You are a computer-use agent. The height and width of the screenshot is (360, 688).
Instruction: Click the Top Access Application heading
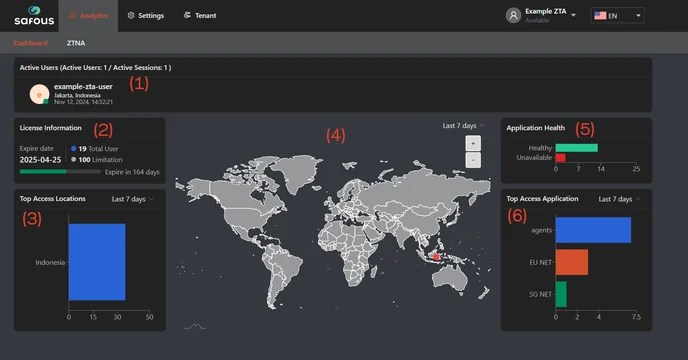tap(542, 198)
